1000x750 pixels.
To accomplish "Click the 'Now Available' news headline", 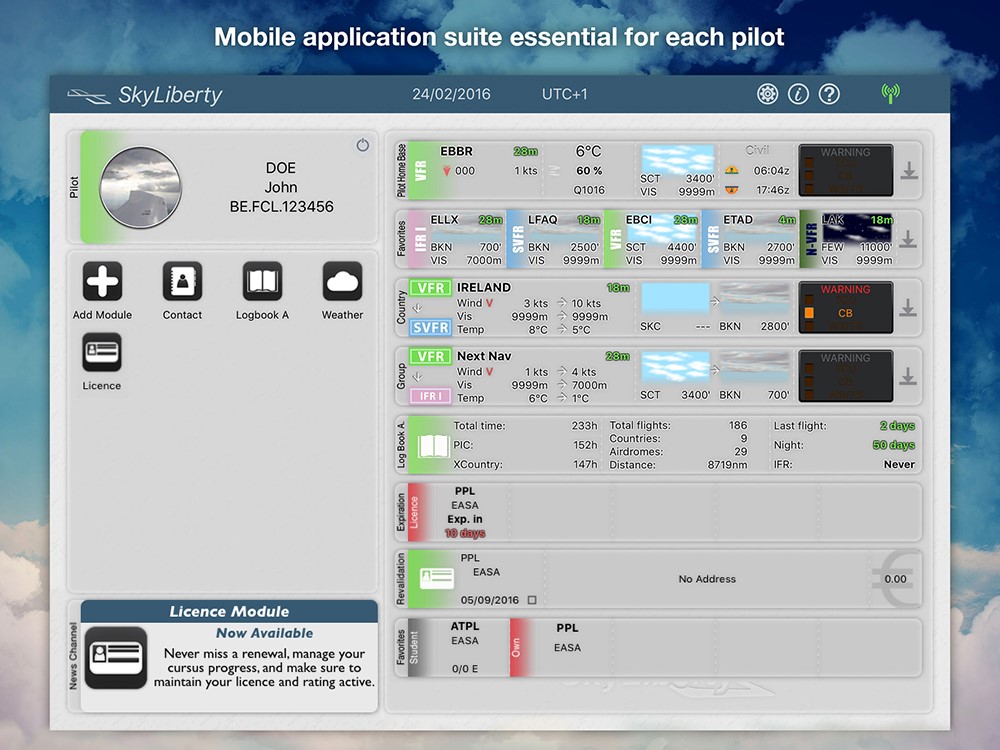I will (265, 633).
